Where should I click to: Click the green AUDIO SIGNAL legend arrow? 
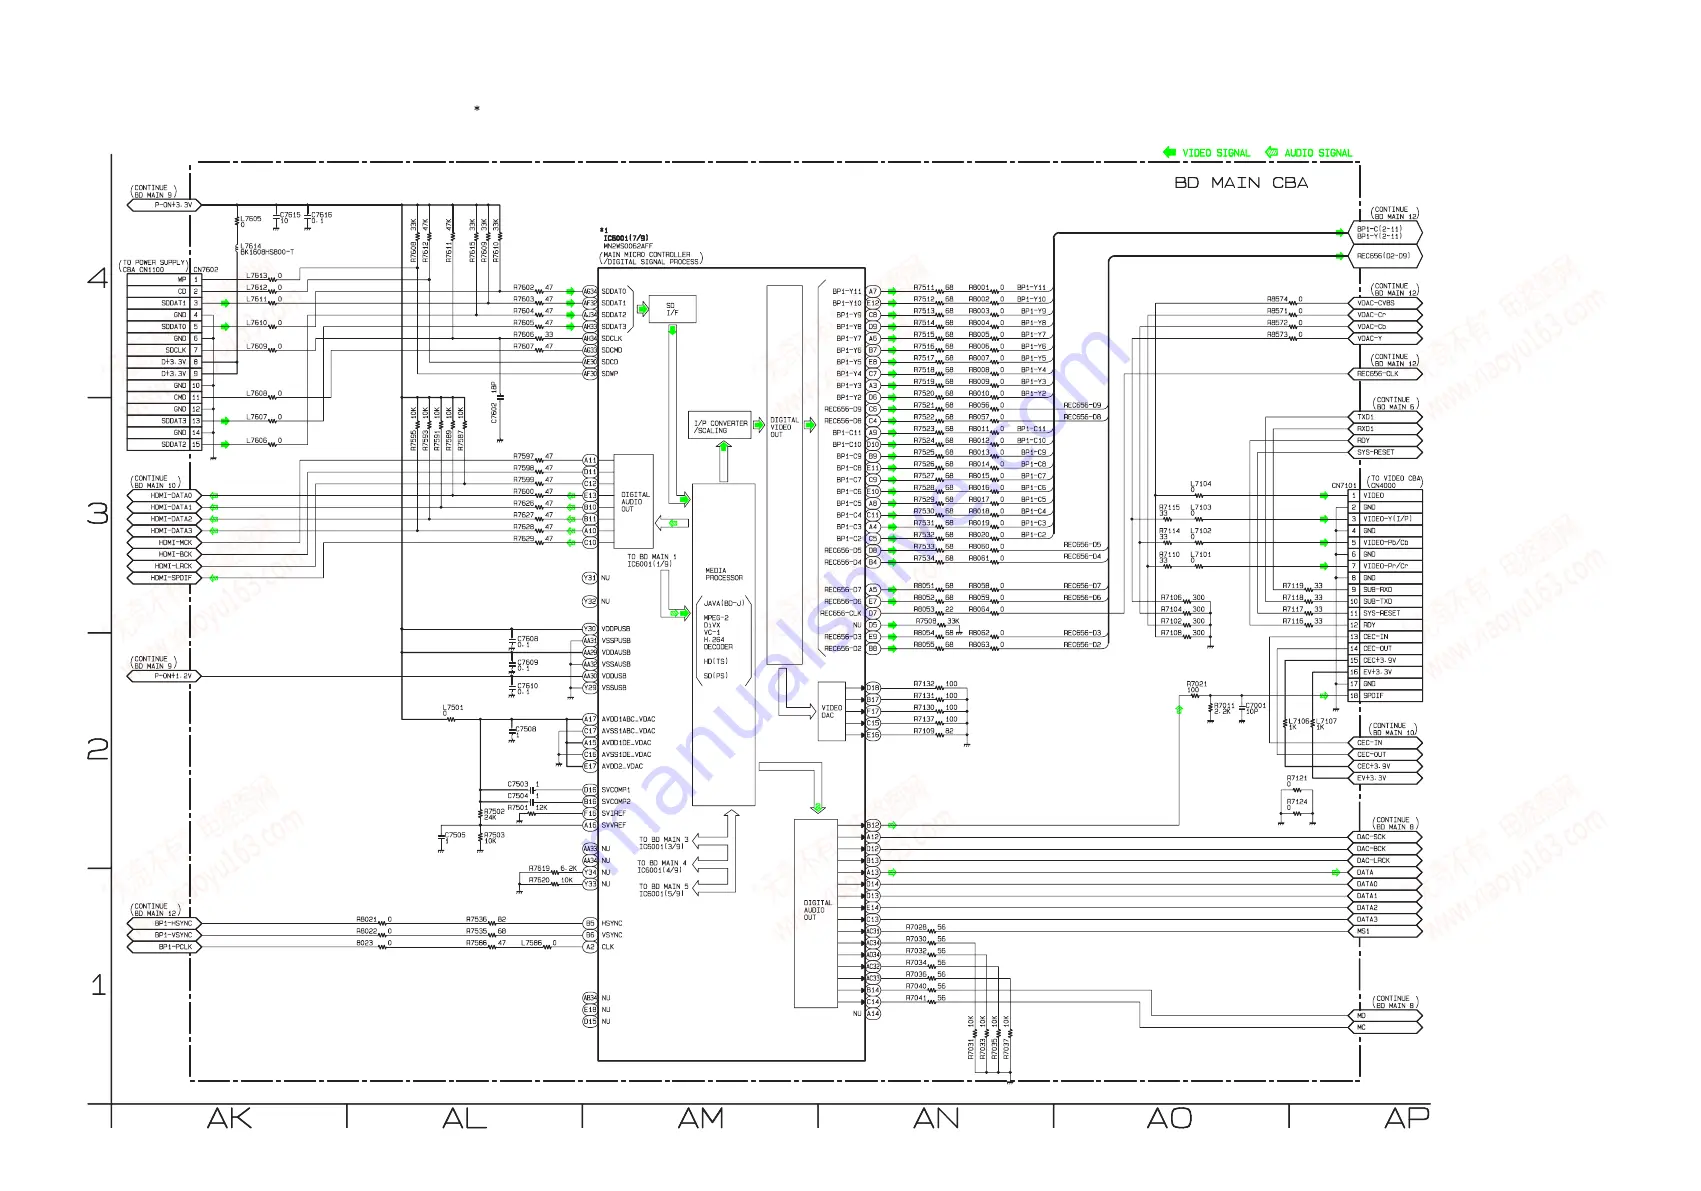click(x=1271, y=152)
